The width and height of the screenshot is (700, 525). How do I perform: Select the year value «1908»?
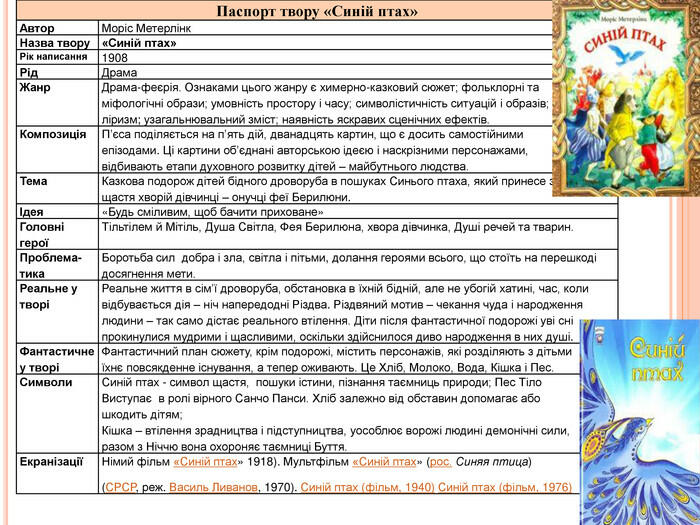114,58
